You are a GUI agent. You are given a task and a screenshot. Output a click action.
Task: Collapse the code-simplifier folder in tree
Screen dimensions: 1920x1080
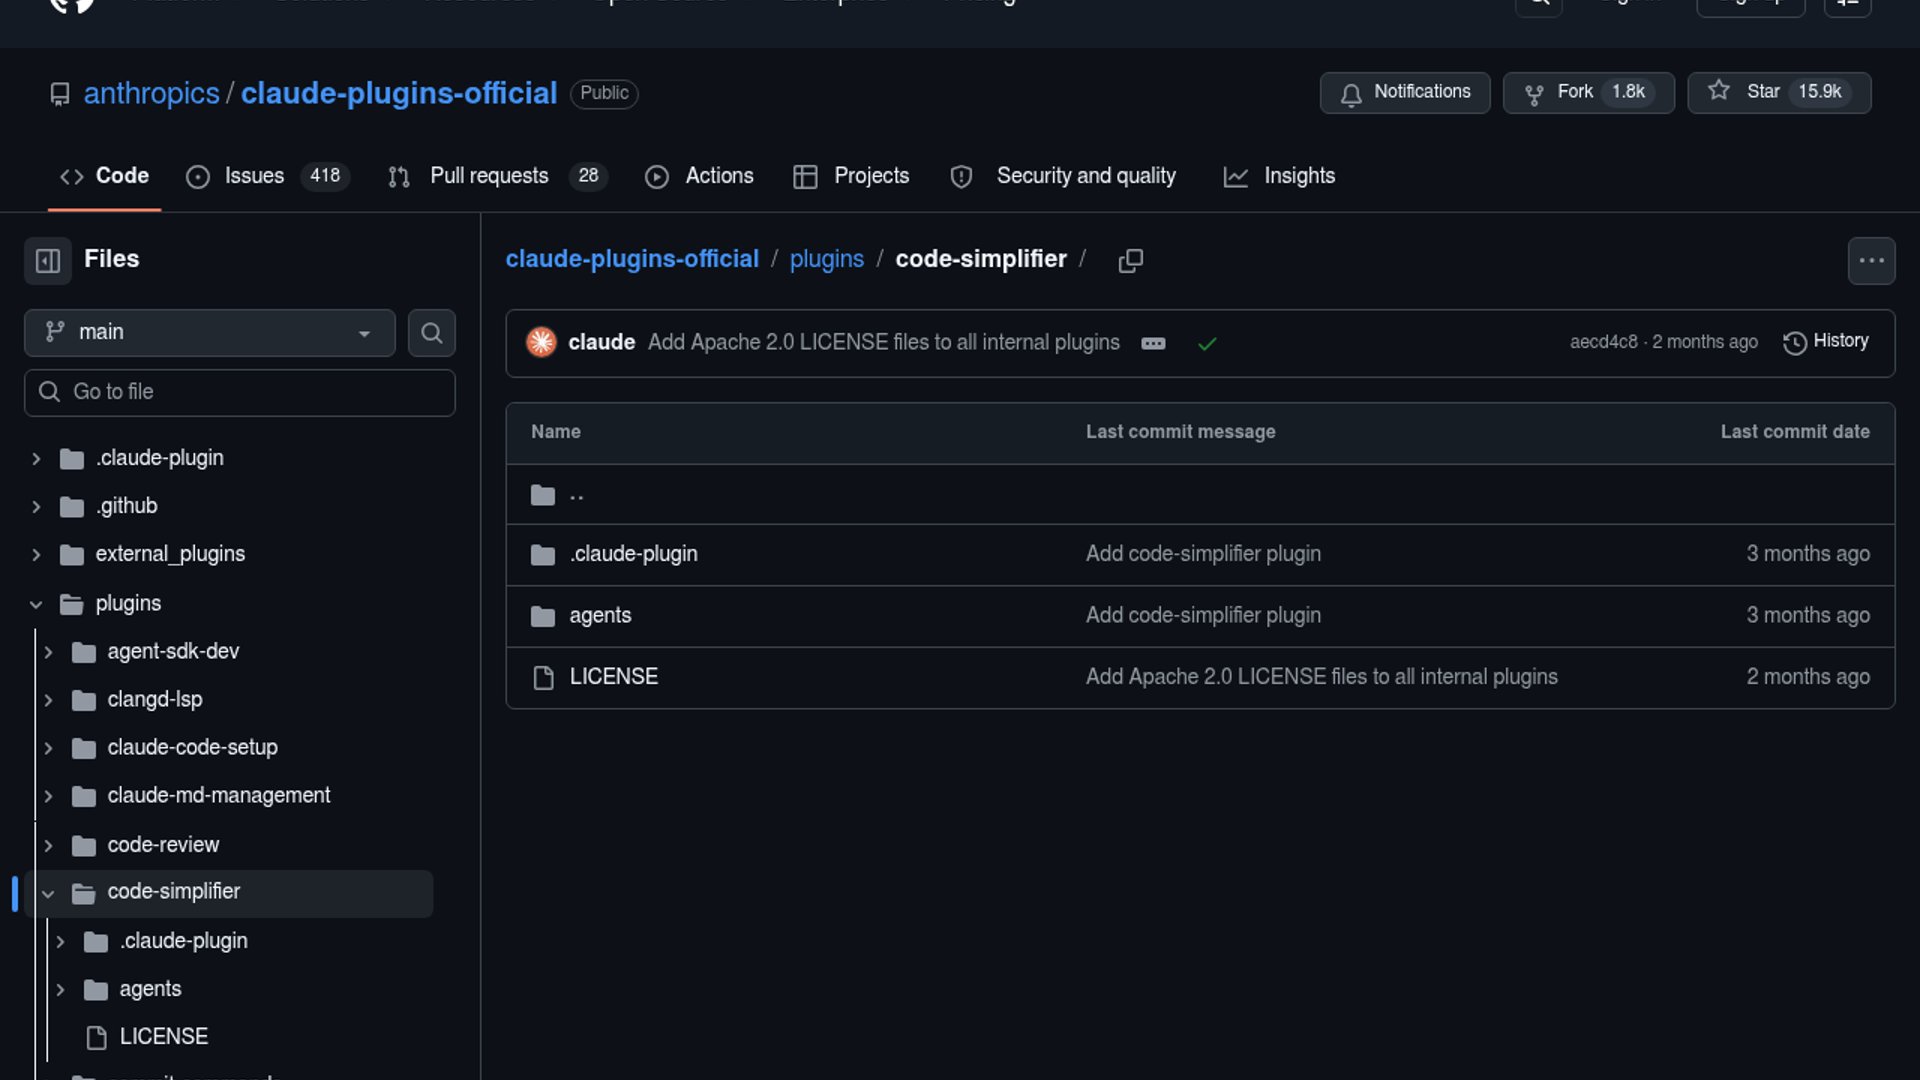tap(48, 893)
